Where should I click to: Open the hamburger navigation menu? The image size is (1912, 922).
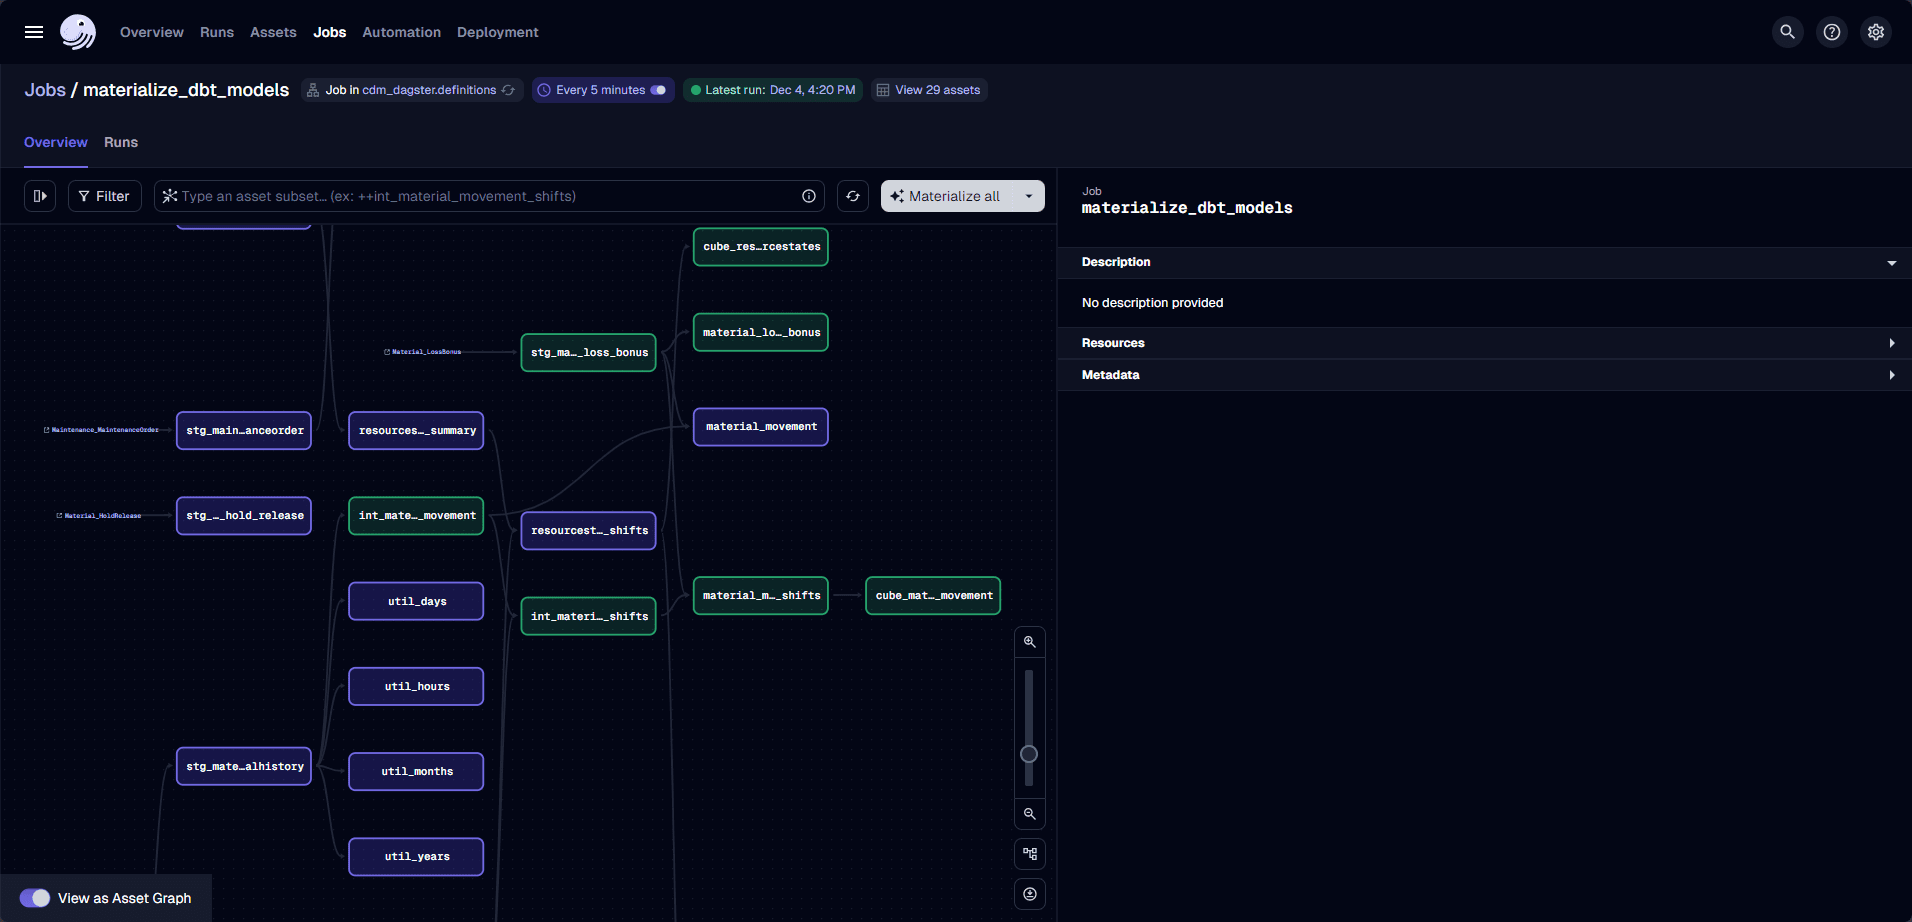(33, 32)
